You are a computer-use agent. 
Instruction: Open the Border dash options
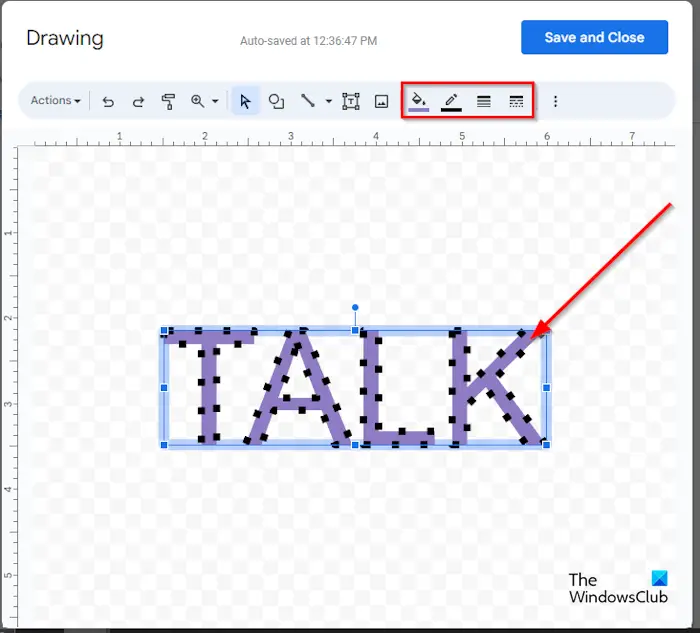point(516,101)
